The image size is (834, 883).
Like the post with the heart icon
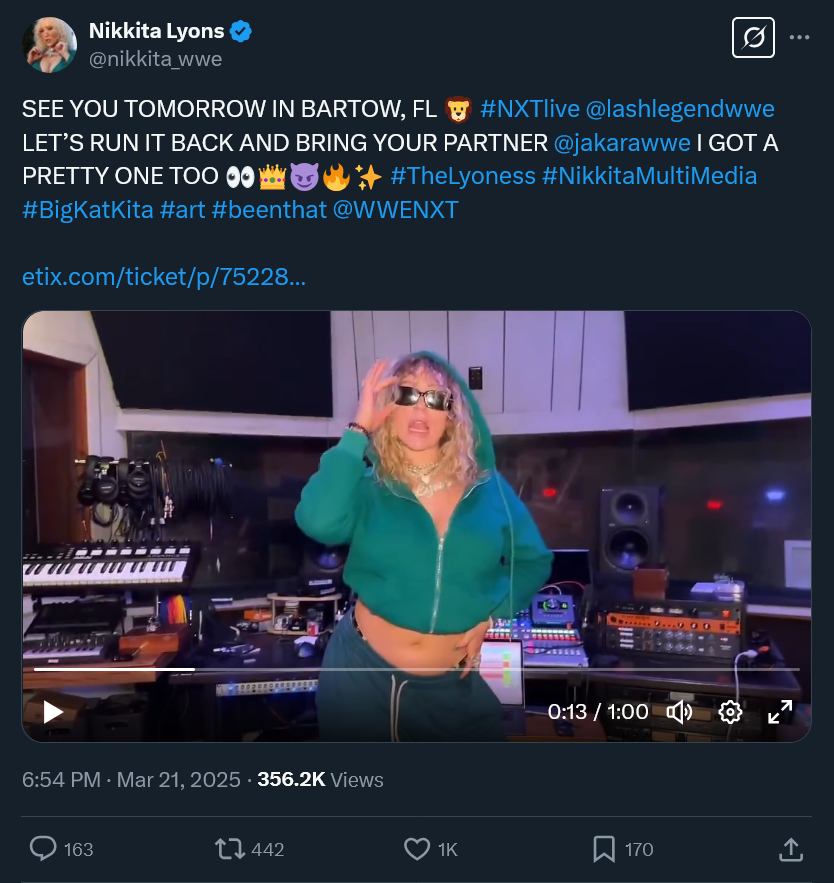pyautogui.click(x=417, y=849)
